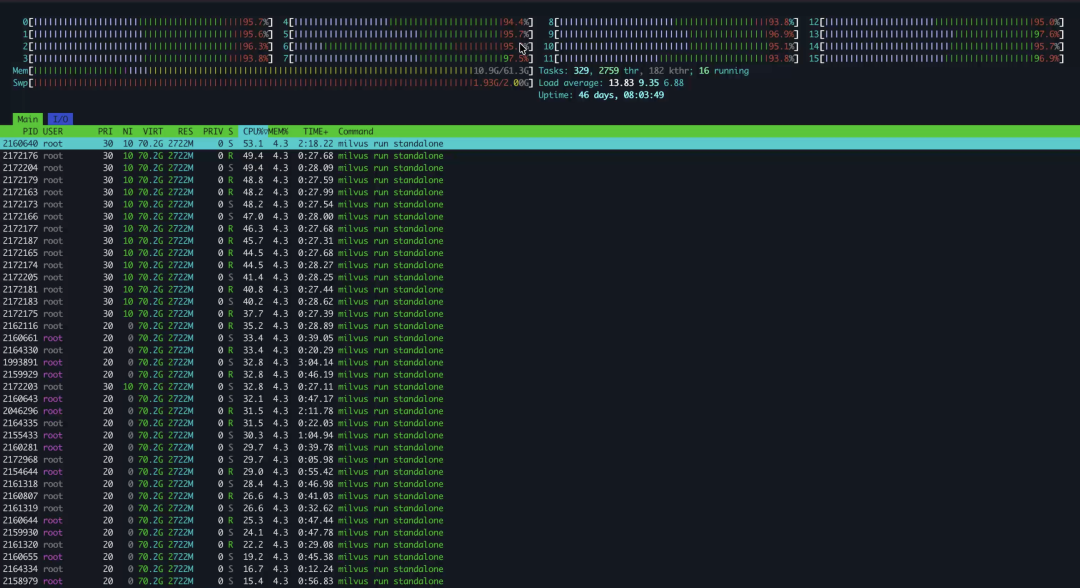Click the CPU 4 usage meter
This screenshot has height=588, width=1080.
pos(408,22)
